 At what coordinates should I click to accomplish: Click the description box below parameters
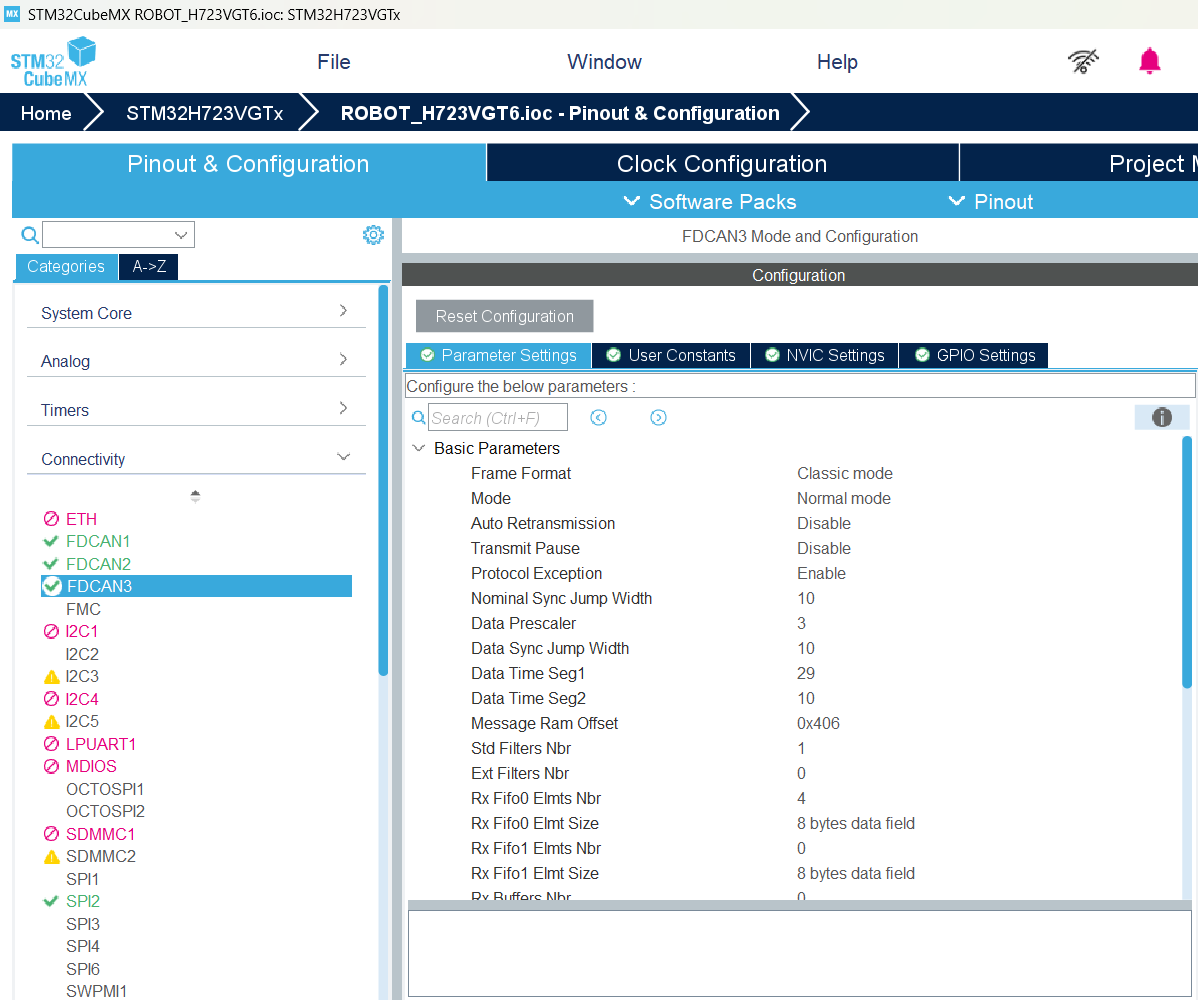click(800, 953)
